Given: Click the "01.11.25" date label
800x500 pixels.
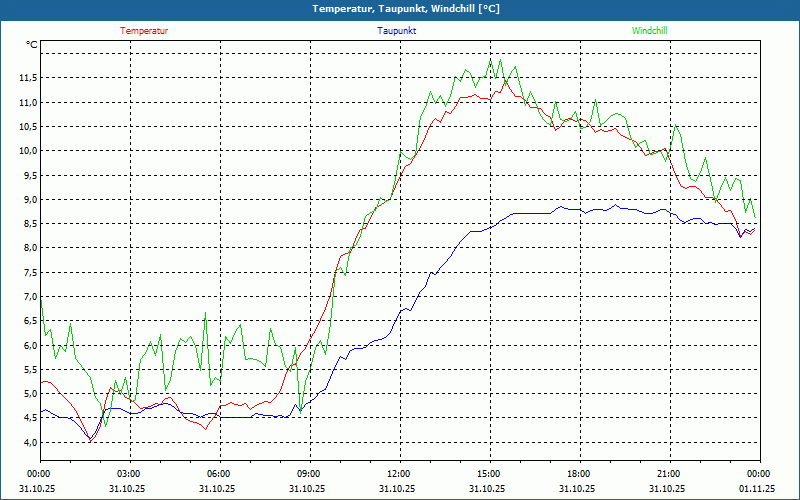Looking at the screenshot, I should pos(757,488).
